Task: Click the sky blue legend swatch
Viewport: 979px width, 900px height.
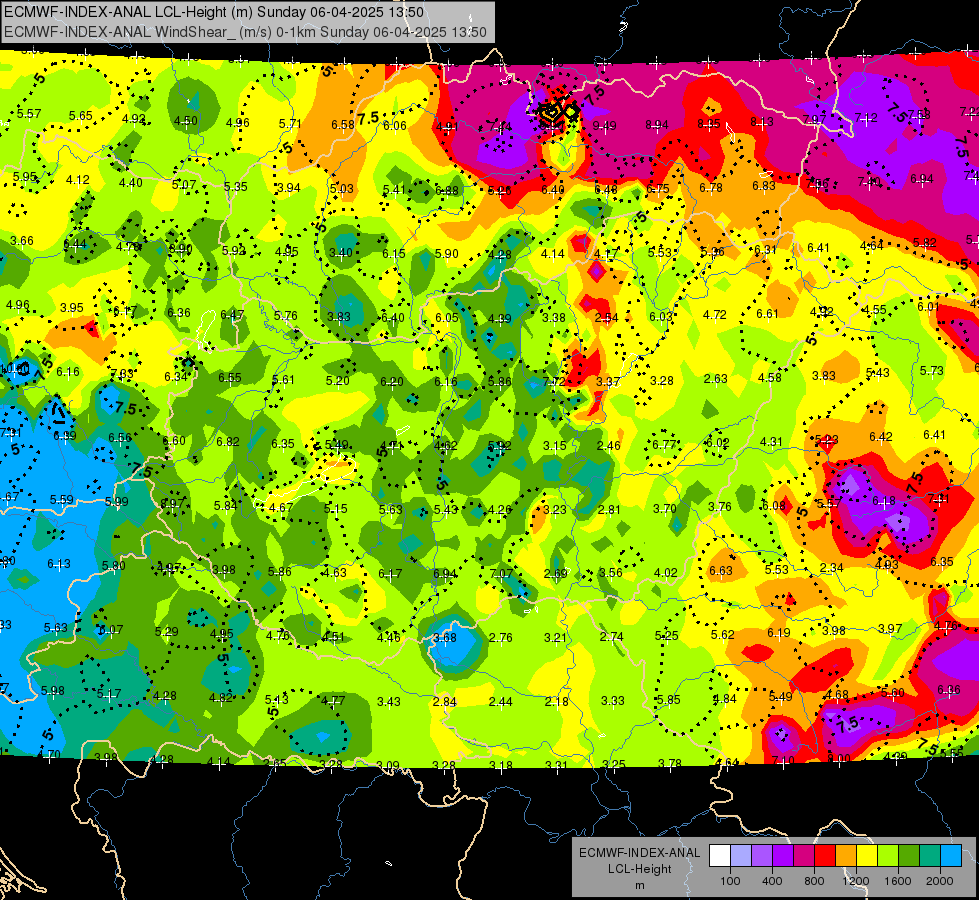Action: tap(950, 856)
